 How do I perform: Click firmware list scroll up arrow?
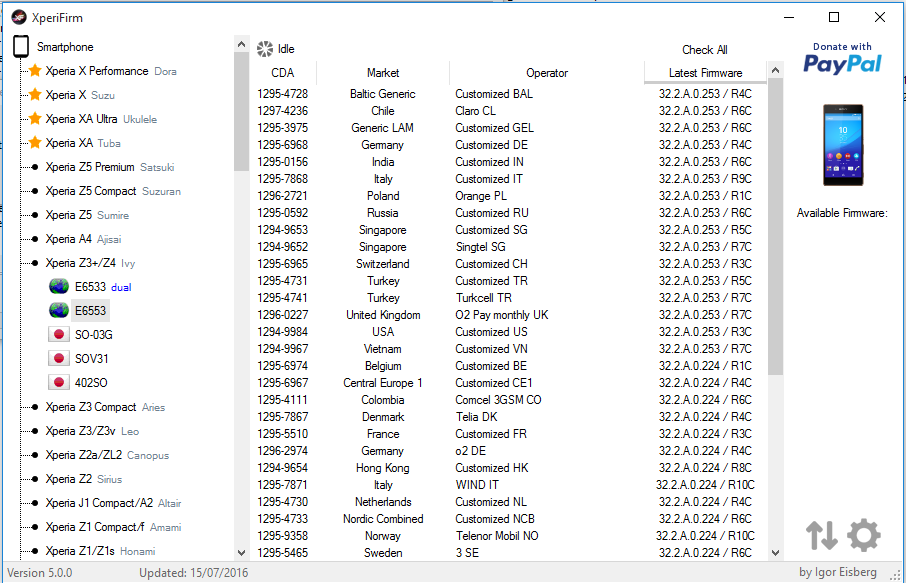coord(775,70)
